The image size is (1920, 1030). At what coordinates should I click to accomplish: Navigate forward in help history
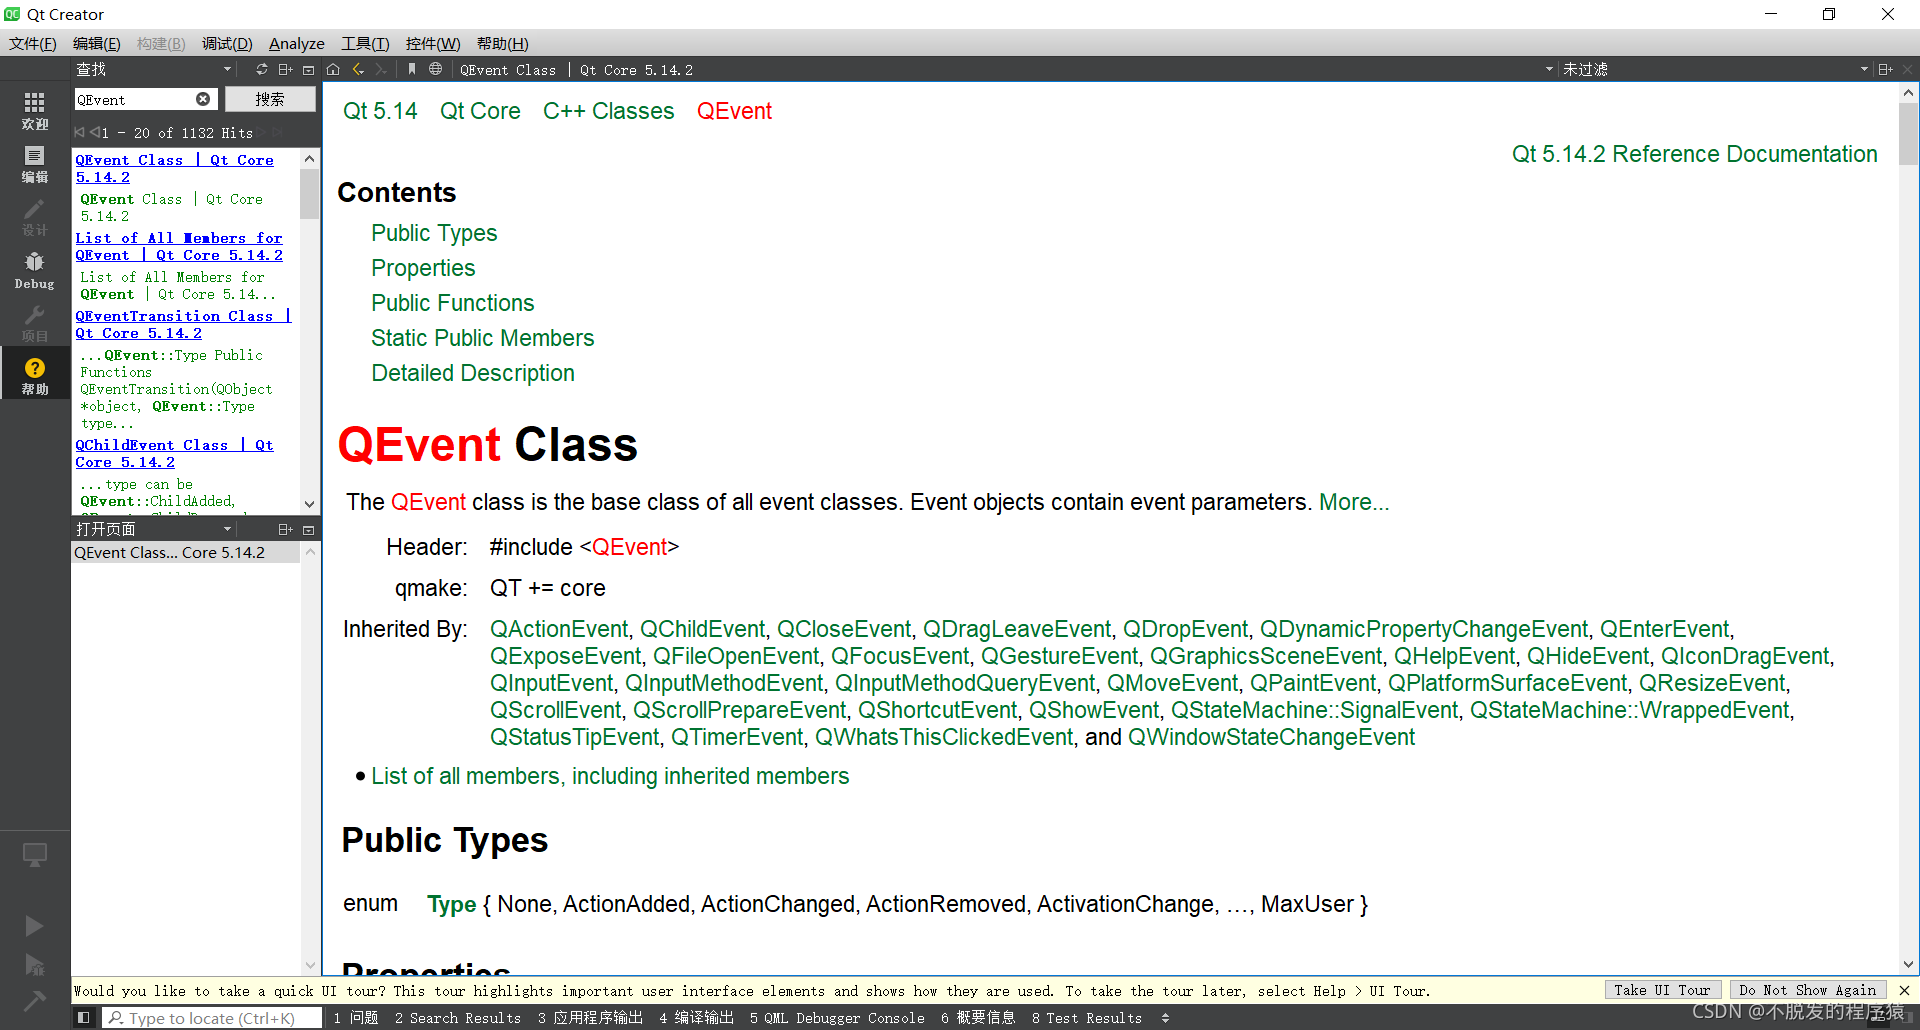pos(381,69)
